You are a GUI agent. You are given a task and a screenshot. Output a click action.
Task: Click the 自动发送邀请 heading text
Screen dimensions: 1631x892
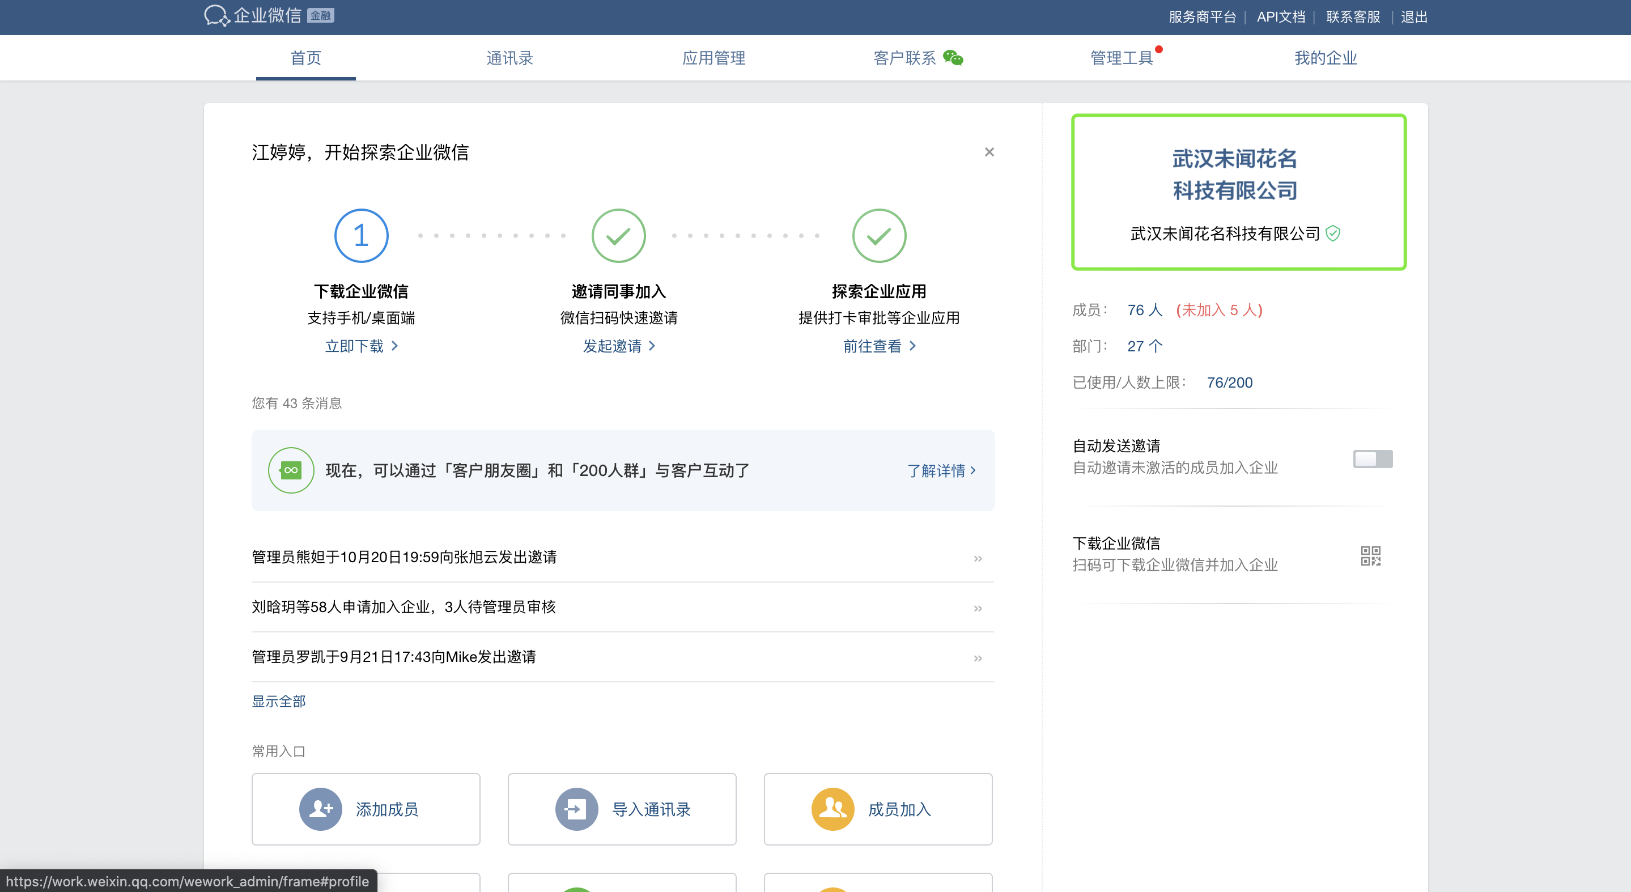tap(1117, 446)
